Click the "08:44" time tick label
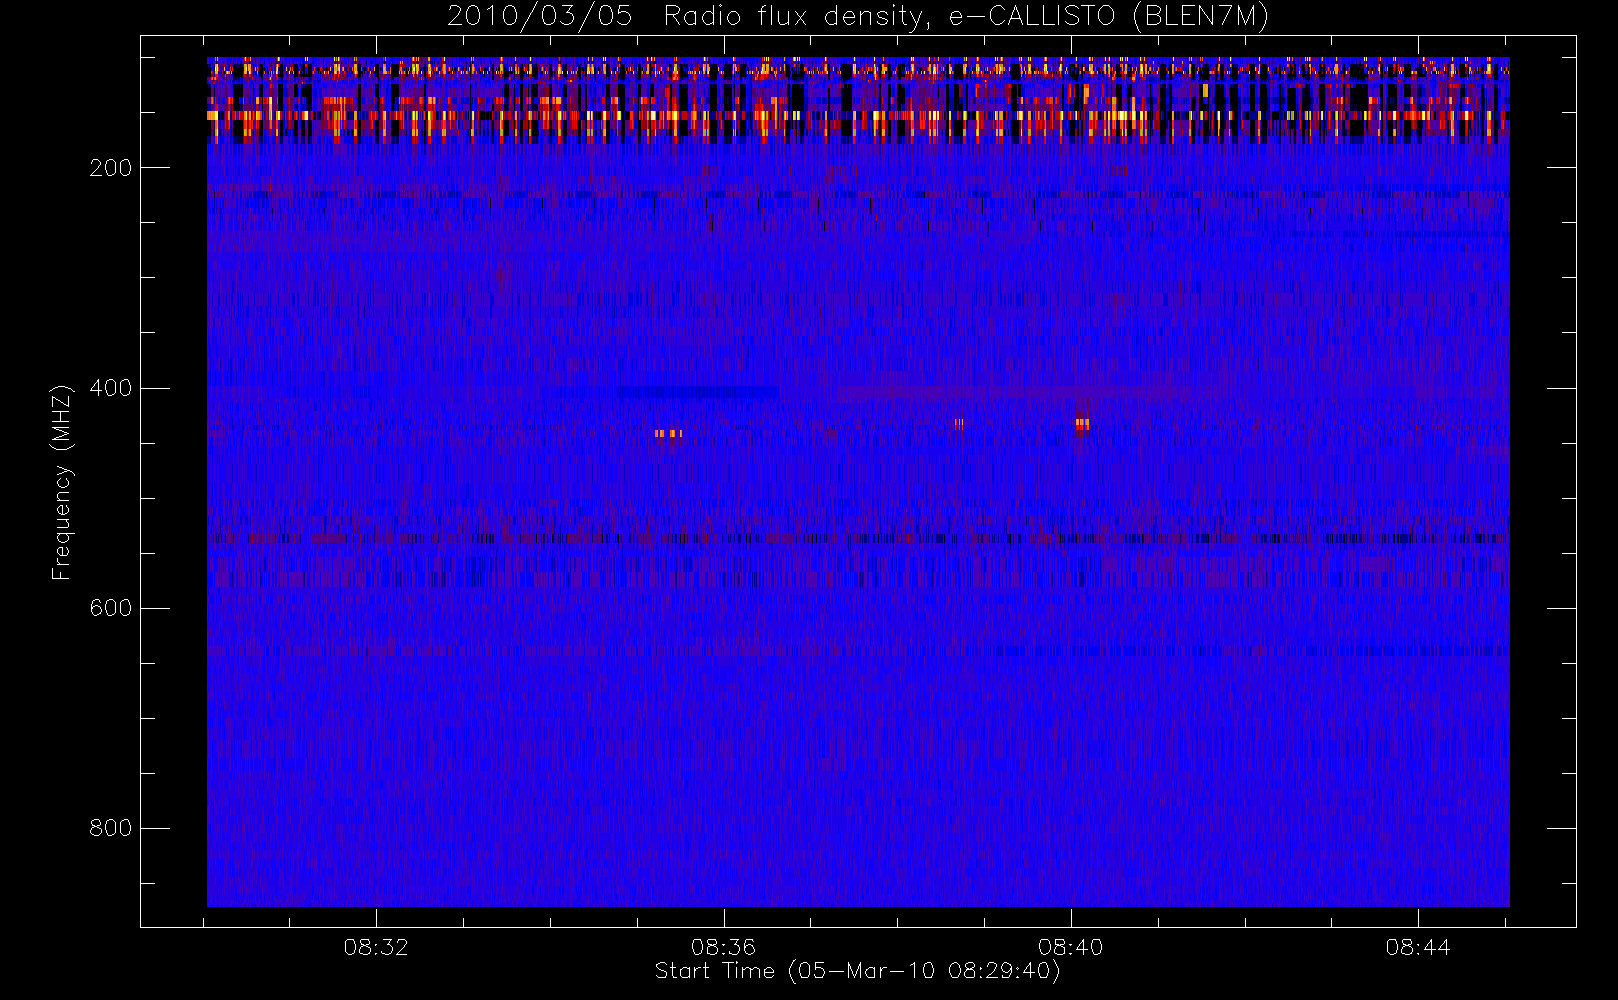Screen dimensions: 1618x1000 tap(1417, 947)
